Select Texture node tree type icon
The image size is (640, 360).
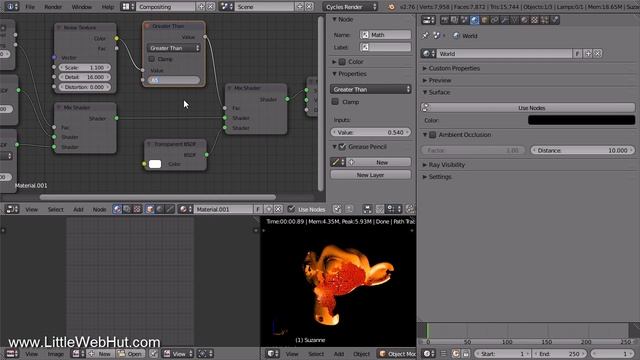point(137,209)
